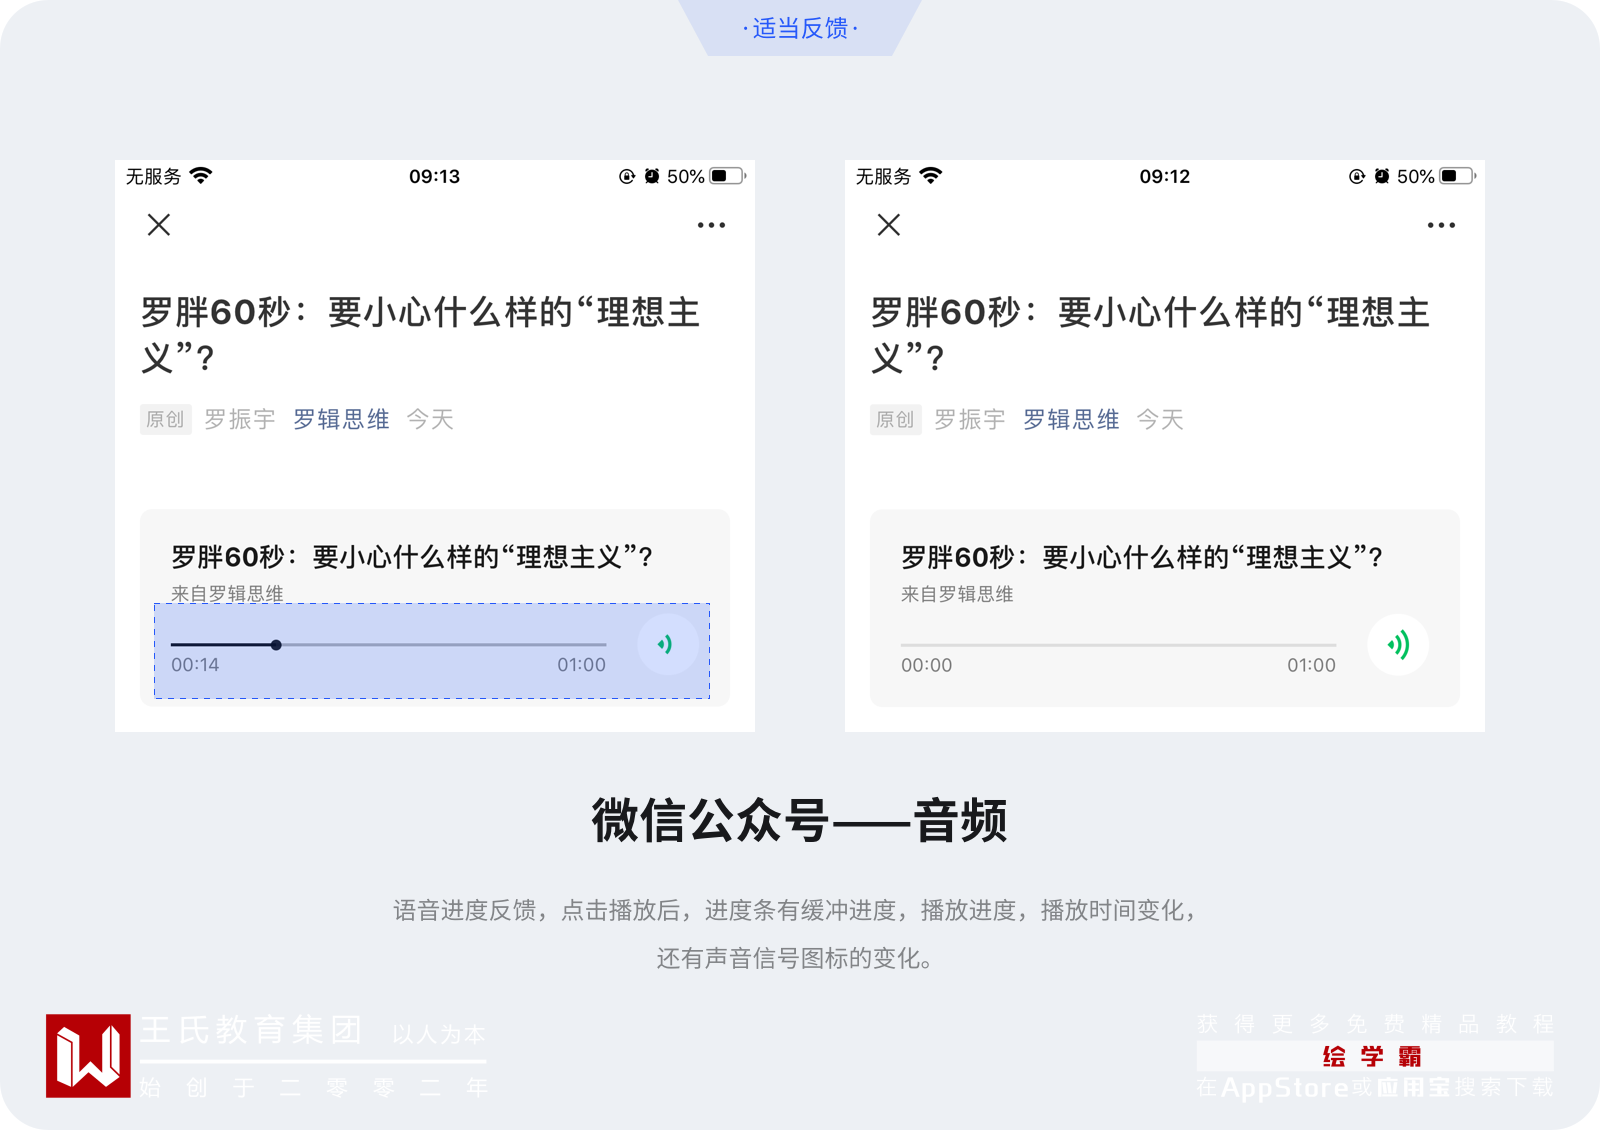Click the rotation lock icon in the 09:12 status bar
The image size is (1600, 1130).
pos(1357,176)
